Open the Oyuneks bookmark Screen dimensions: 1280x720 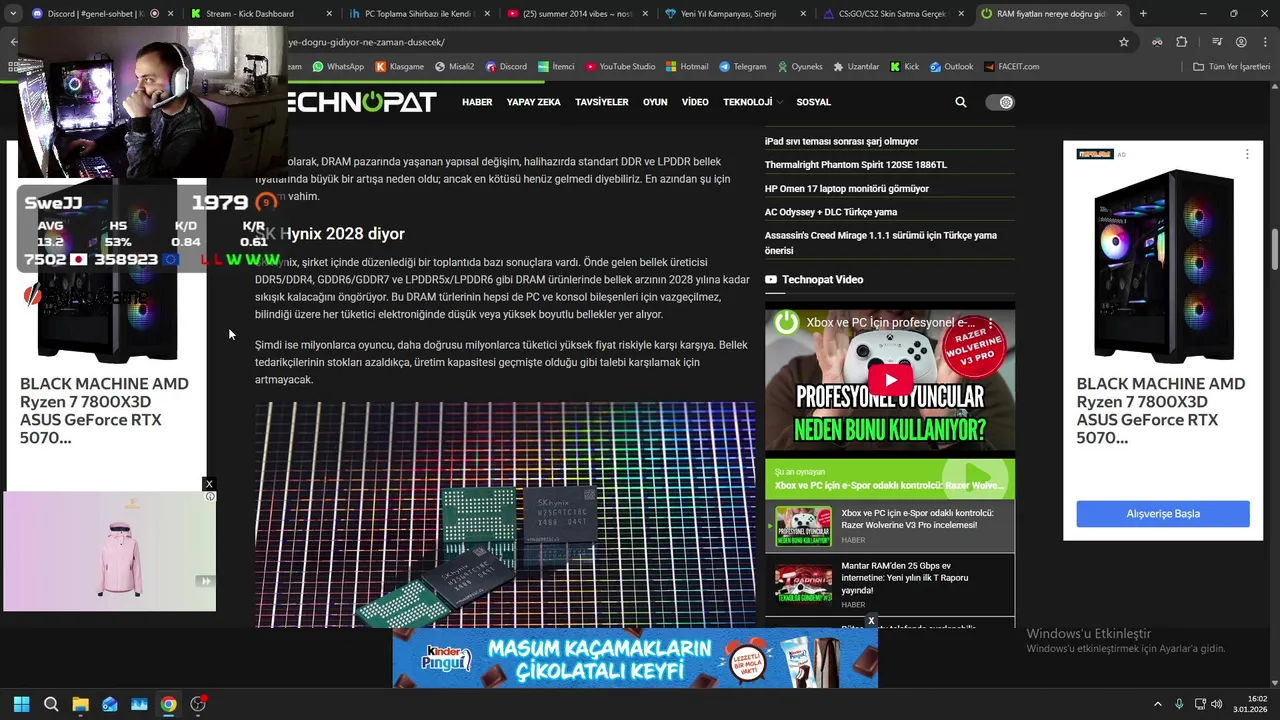point(799,67)
